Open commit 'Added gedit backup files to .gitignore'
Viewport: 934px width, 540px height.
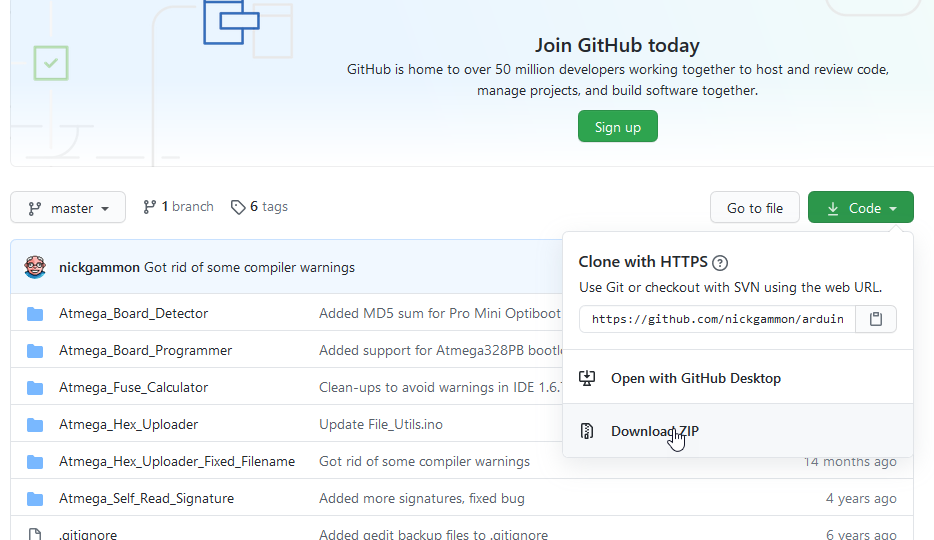click(x=434, y=534)
